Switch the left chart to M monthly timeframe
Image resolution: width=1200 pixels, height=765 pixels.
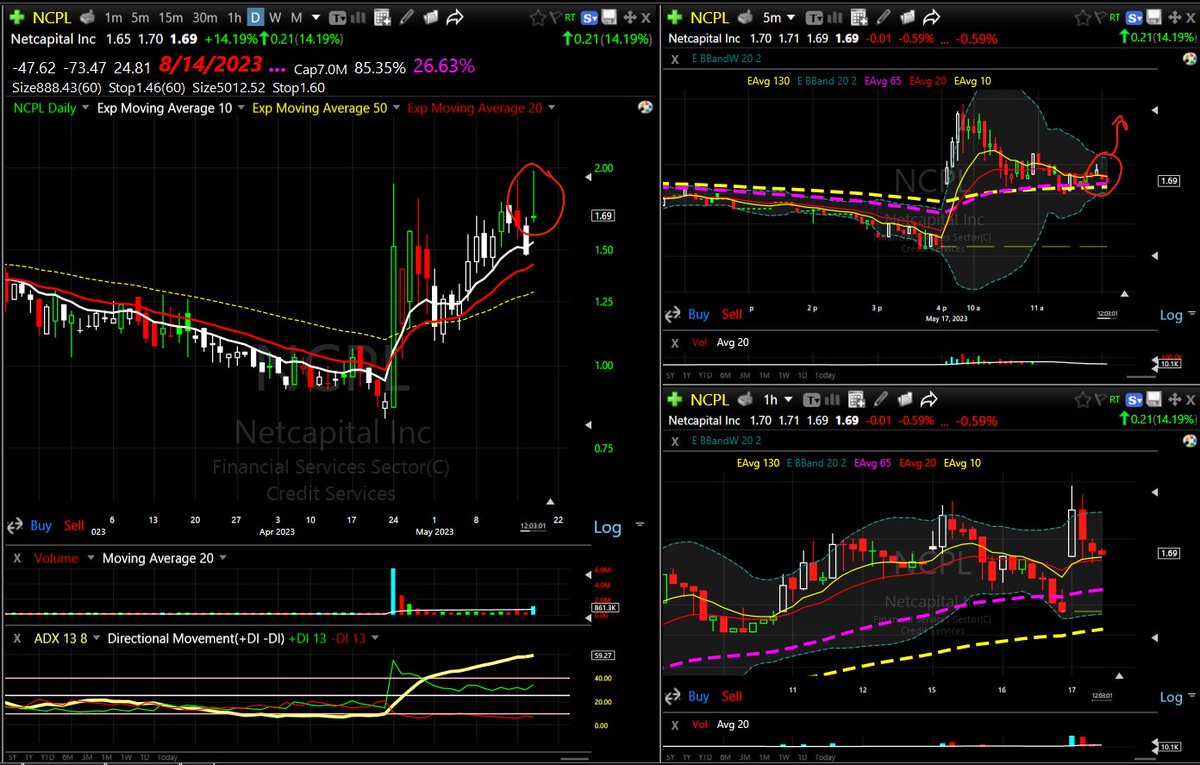click(x=296, y=18)
